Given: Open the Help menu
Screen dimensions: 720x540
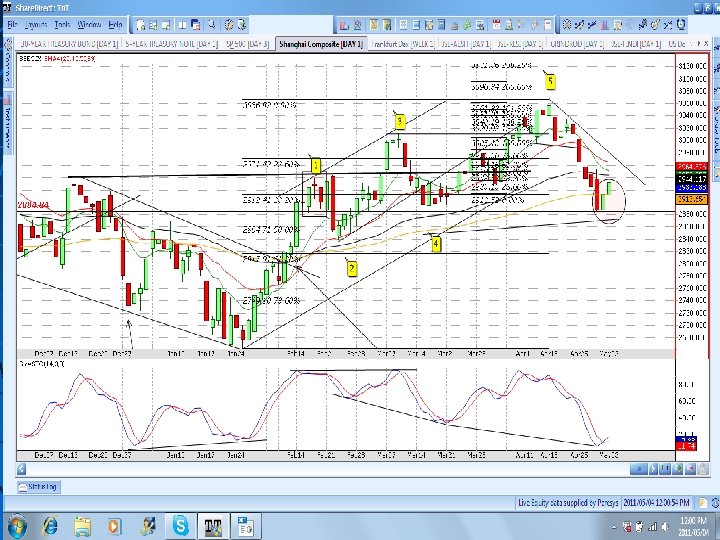Looking at the screenshot, I should pyautogui.click(x=115, y=25).
